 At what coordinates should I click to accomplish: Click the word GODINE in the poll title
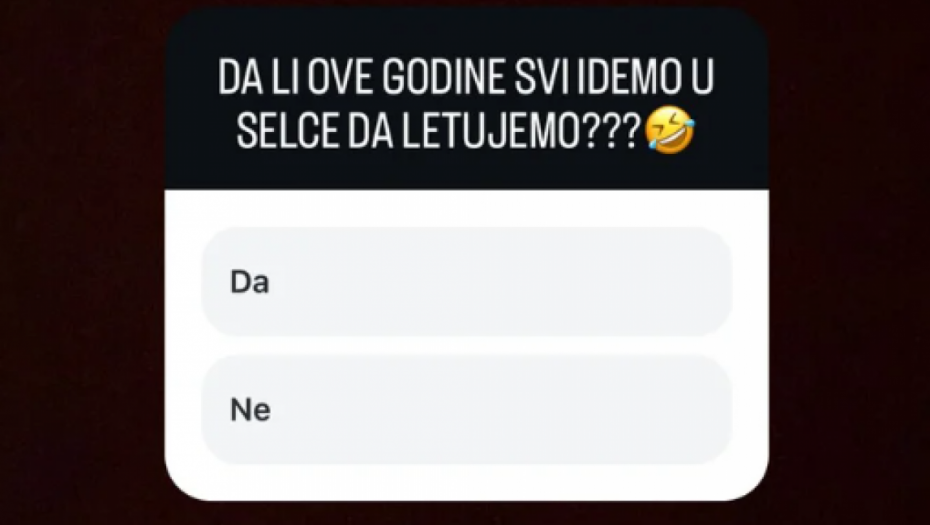[444, 78]
